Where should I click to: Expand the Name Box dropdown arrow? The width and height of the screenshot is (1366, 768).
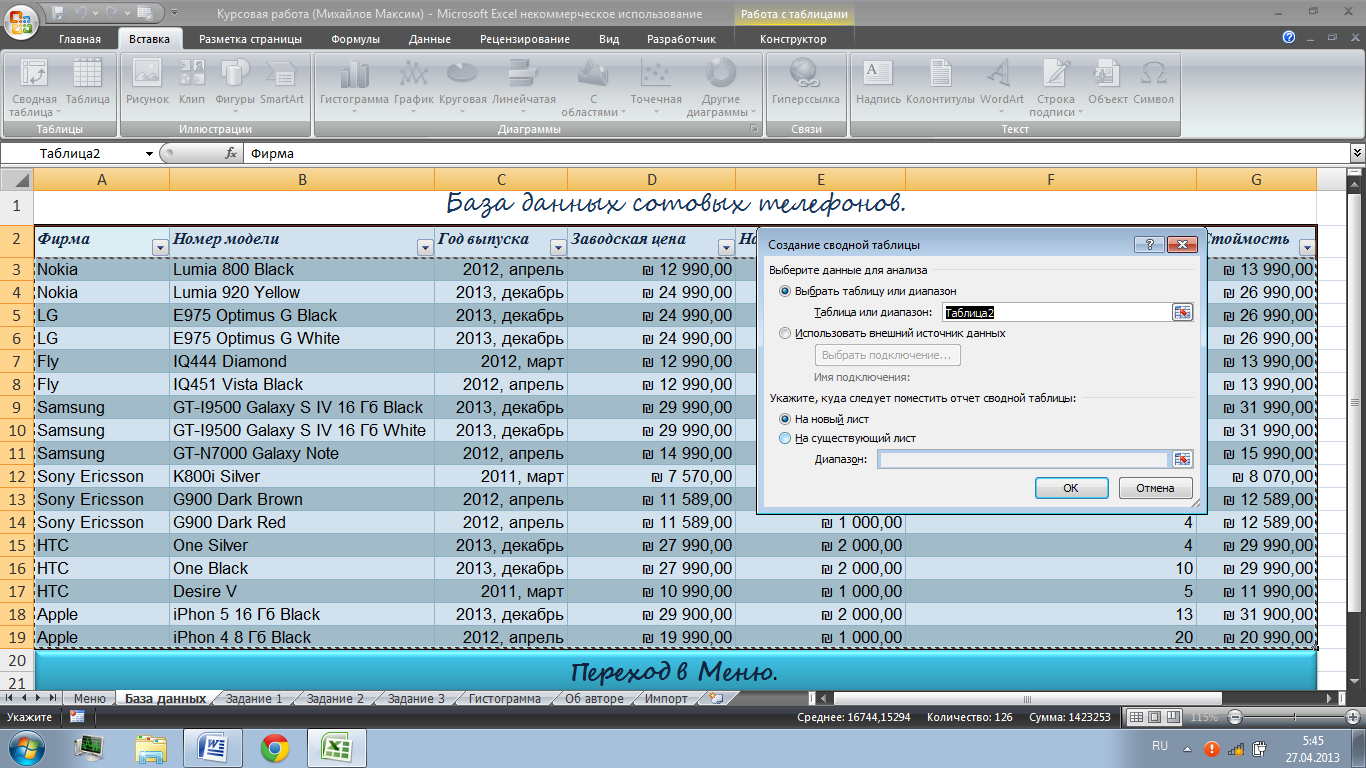point(149,153)
